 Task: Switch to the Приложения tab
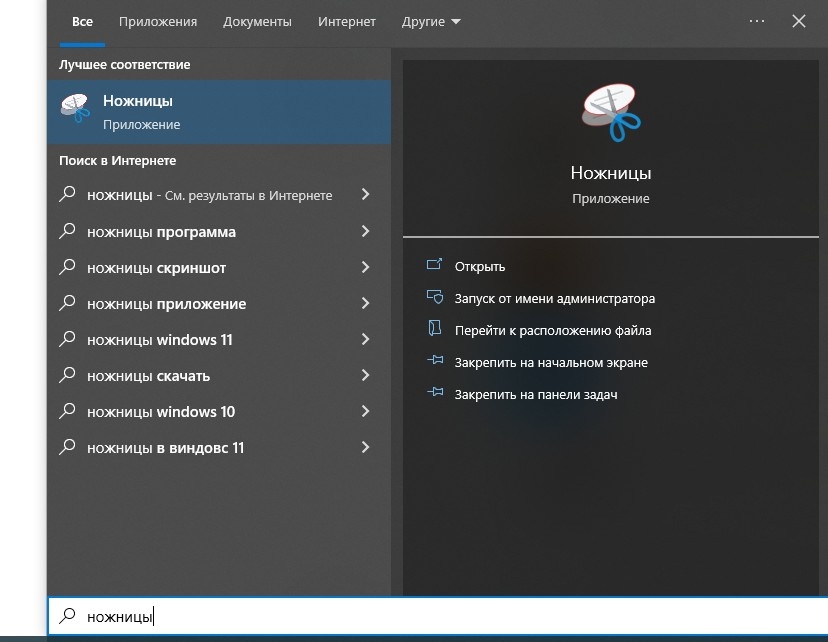click(x=158, y=22)
